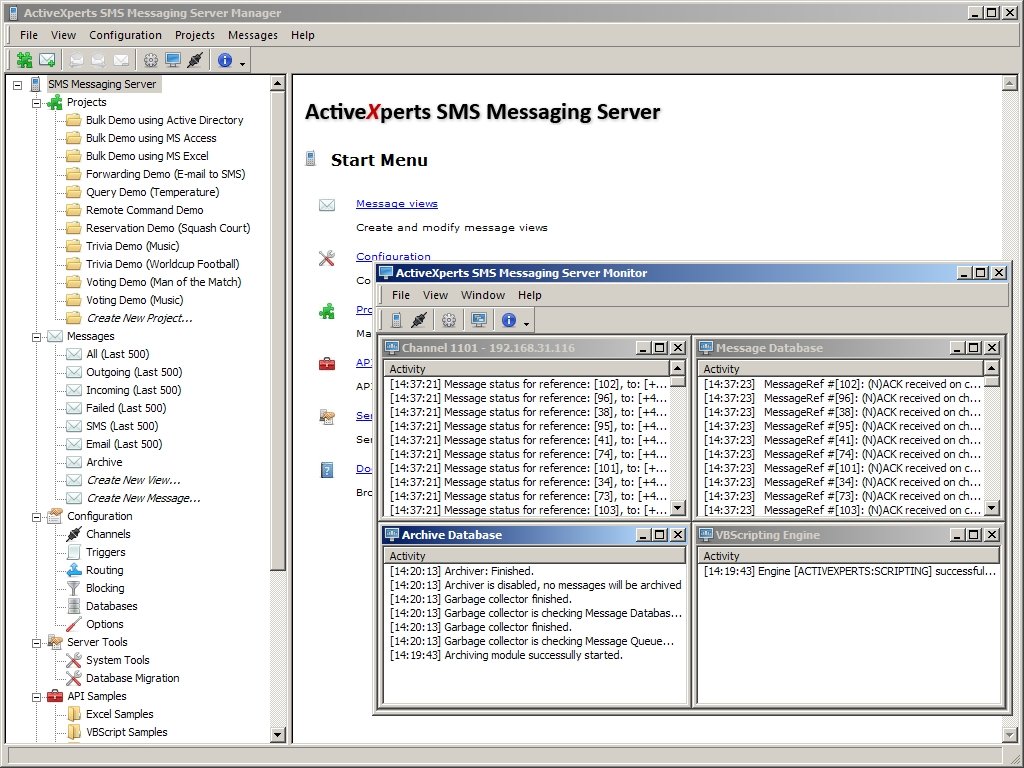
Task: Open the Monitor via the screen toolbar icon
Action: tap(173, 60)
